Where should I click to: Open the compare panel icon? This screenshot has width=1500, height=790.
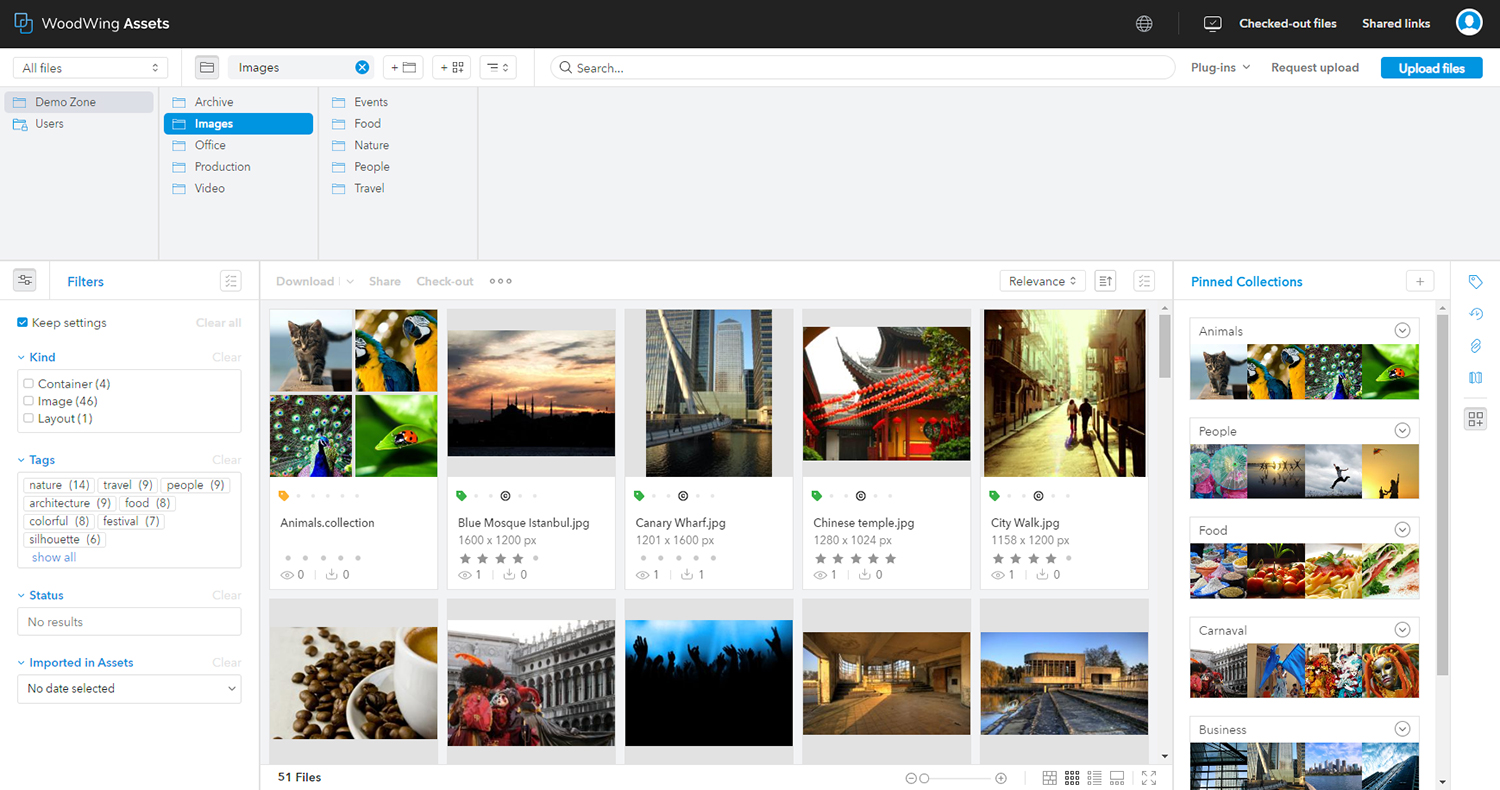pyautogui.click(x=1475, y=378)
